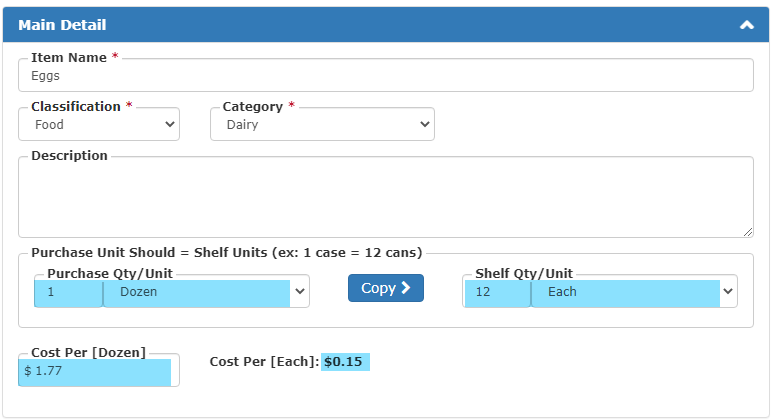Click into the Item Name field containing Eggs

(386, 76)
